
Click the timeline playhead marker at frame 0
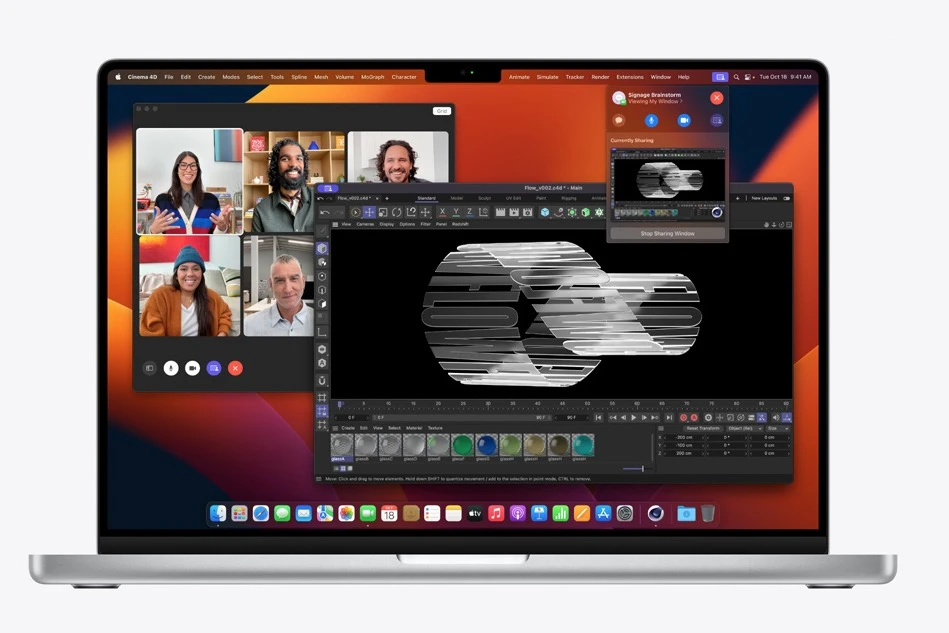(x=341, y=404)
